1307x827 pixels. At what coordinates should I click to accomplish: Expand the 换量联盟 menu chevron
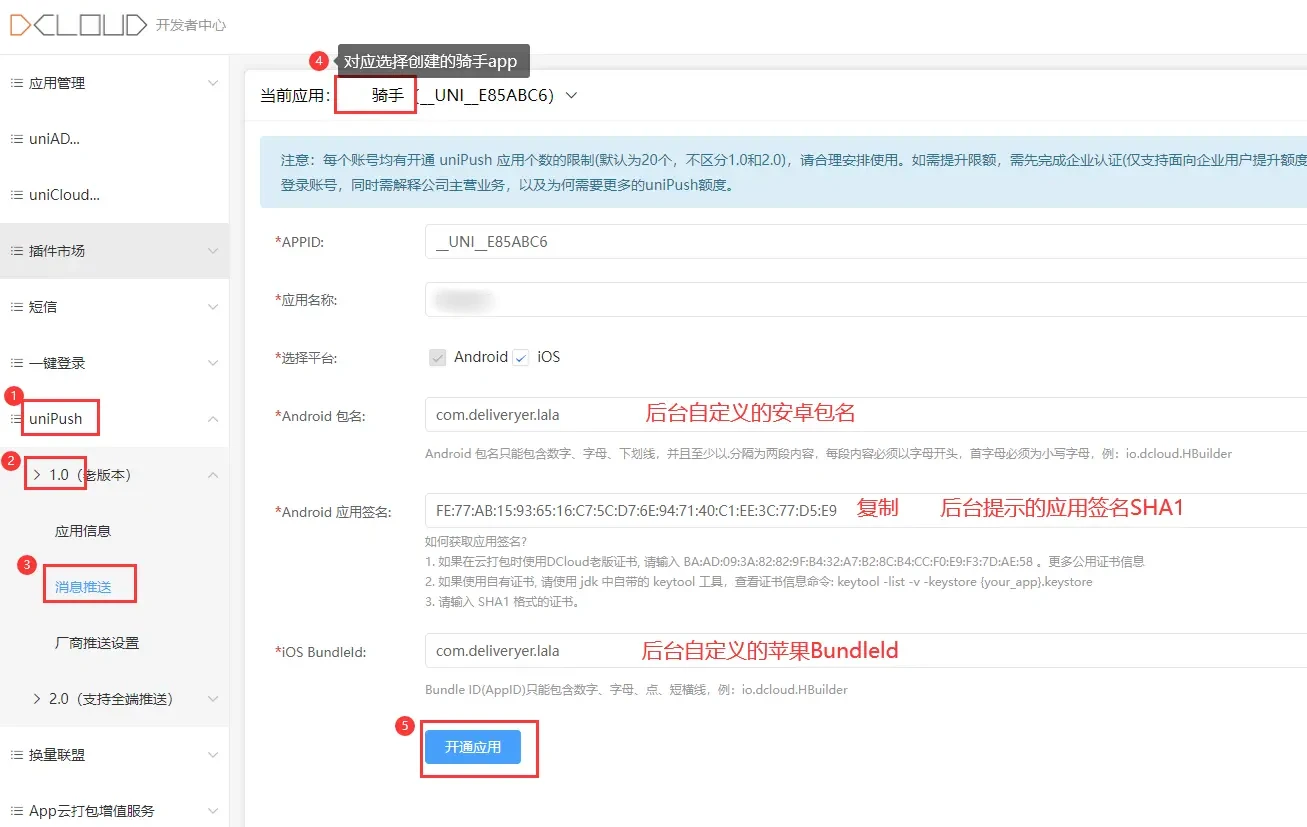coord(212,755)
